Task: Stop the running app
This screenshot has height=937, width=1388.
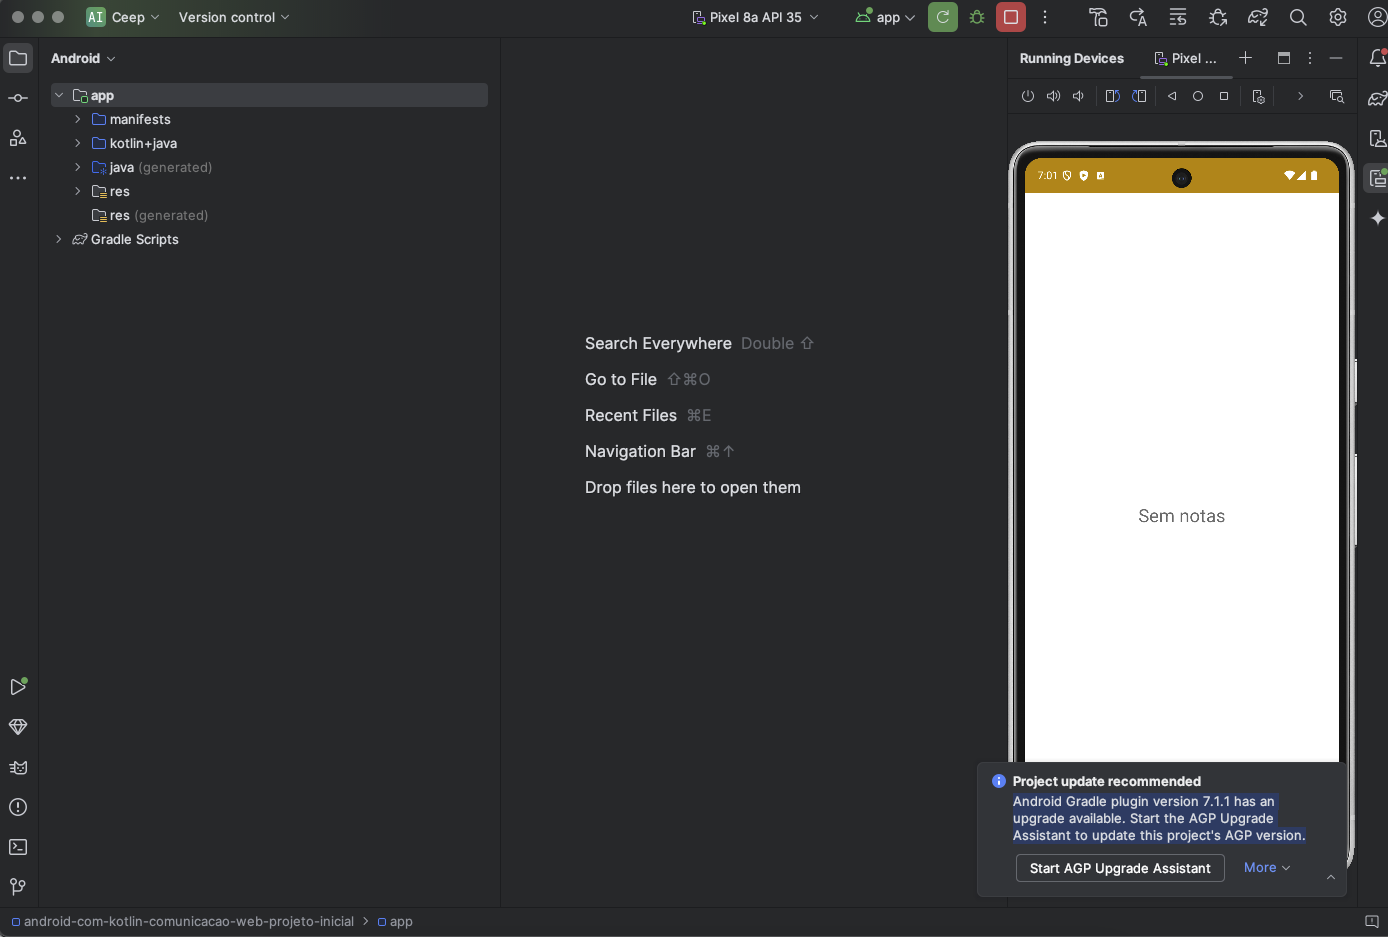Action: point(1011,17)
